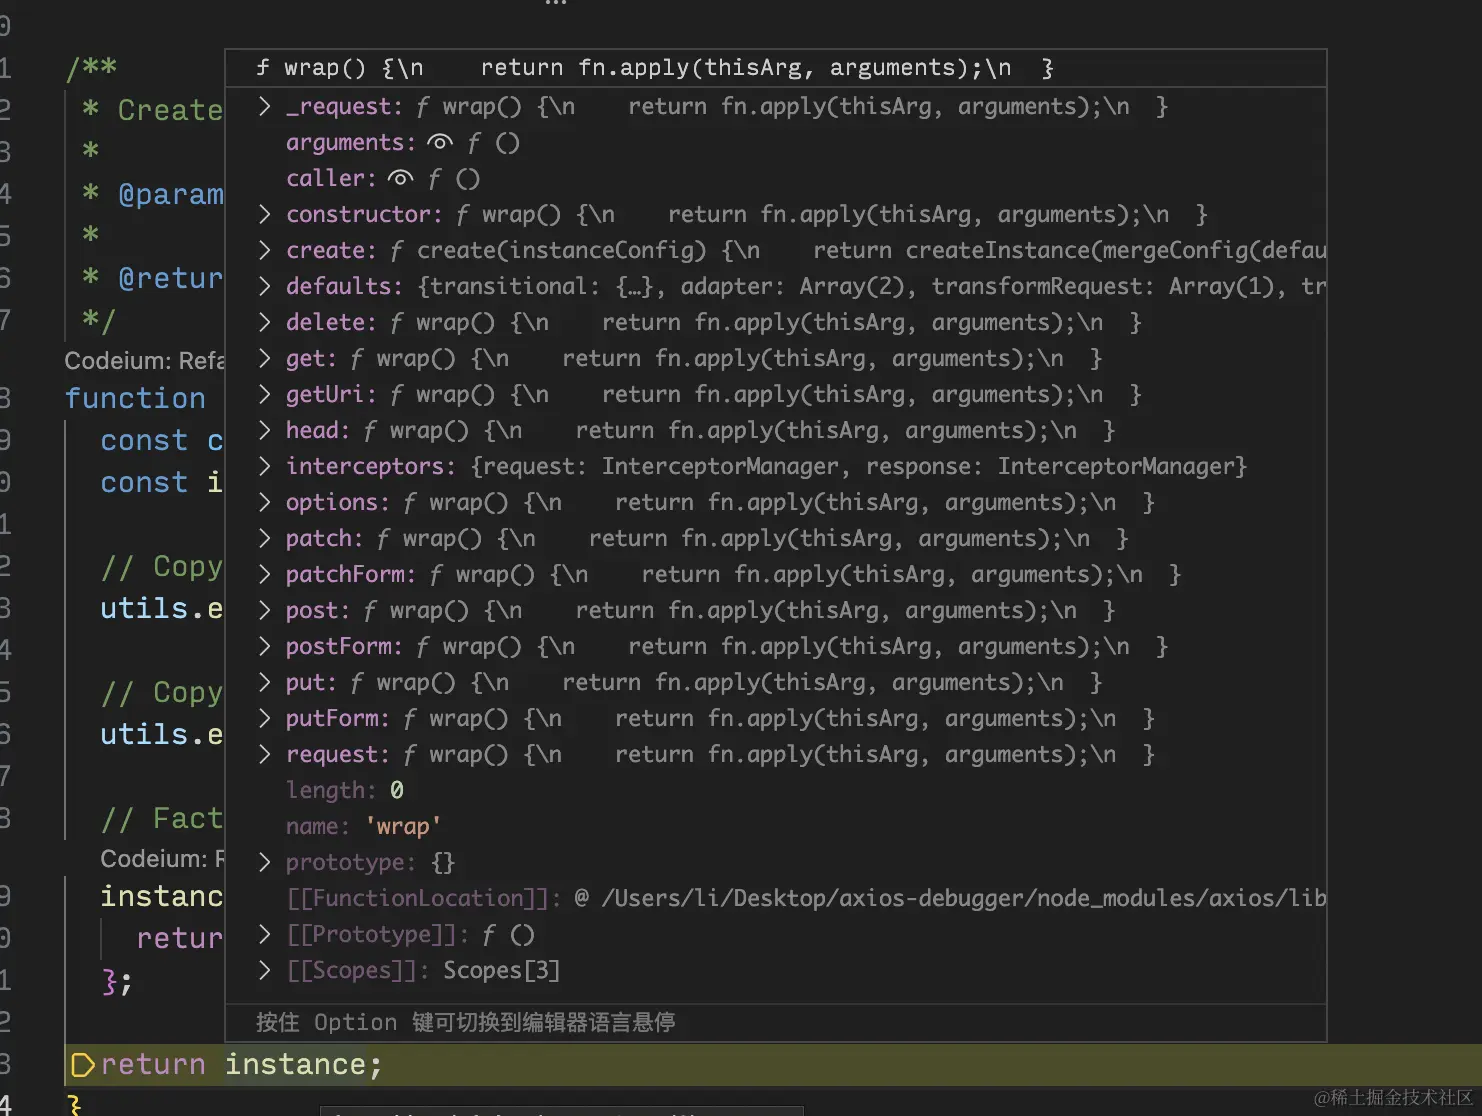Click the caller property label
The image size is (1482, 1116).
[331, 179]
